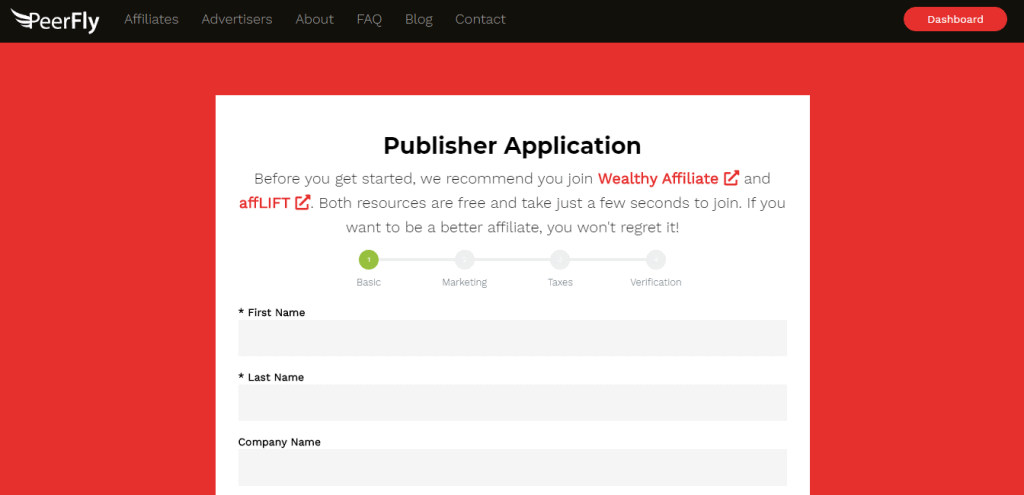The height and width of the screenshot is (495, 1024).
Task: Click the PeerFly logo
Action: point(55,20)
